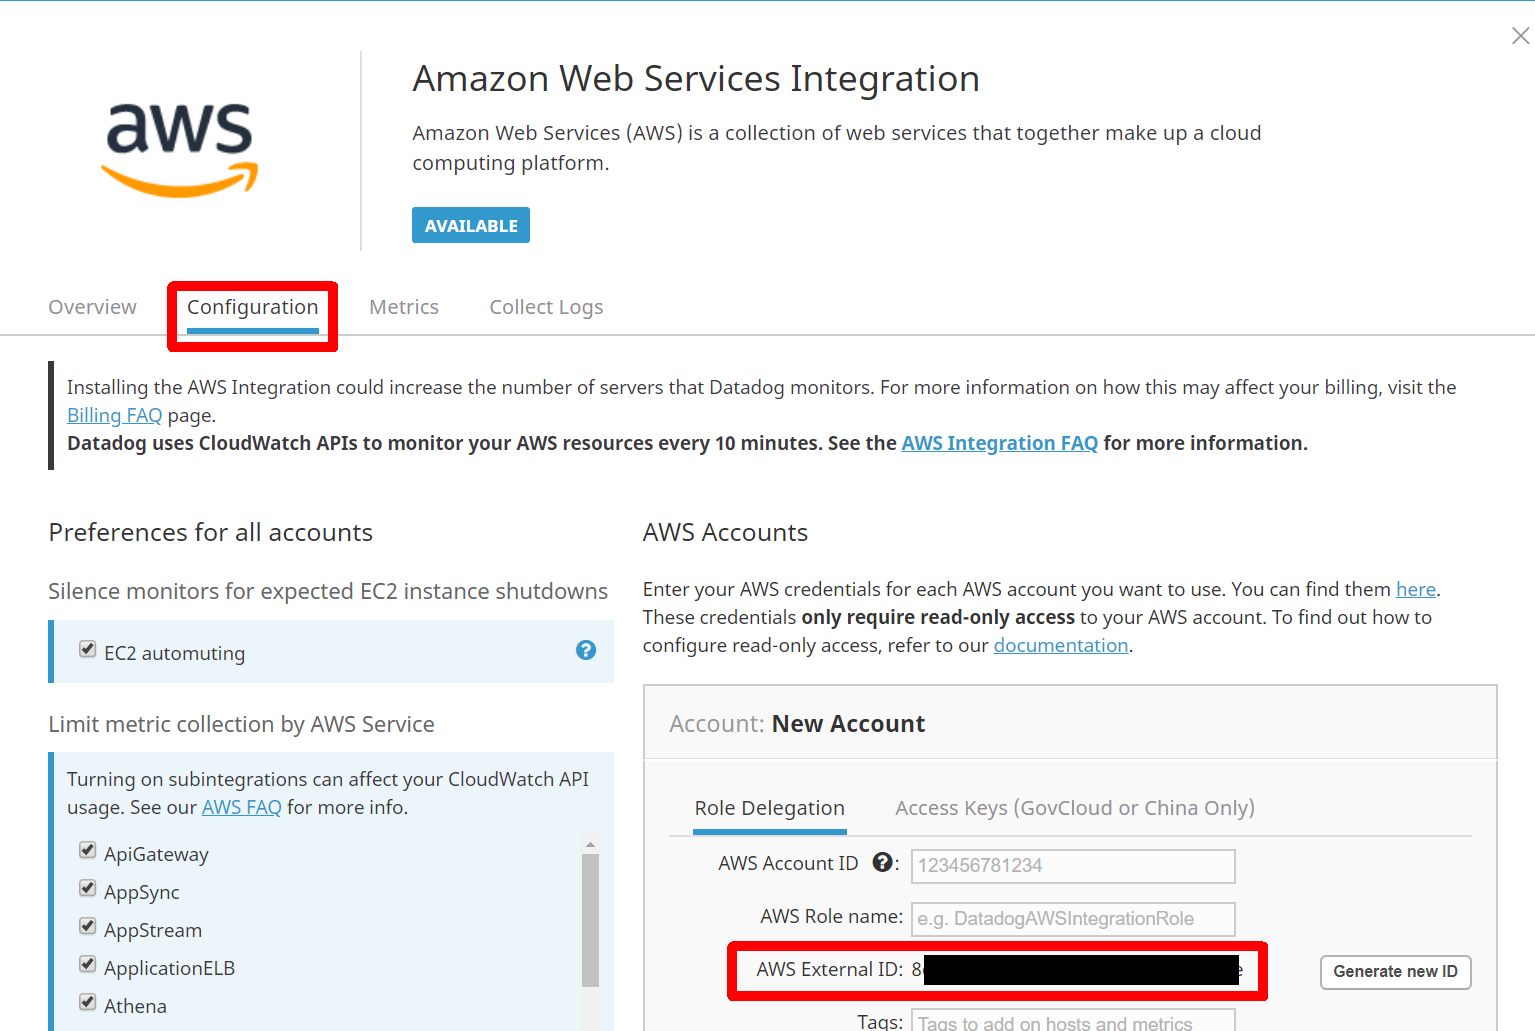Image resolution: width=1535 pixels, height=1031 pixels.
Task: Toggle the Athena service checkbox
Action: tap(88, 1003)
